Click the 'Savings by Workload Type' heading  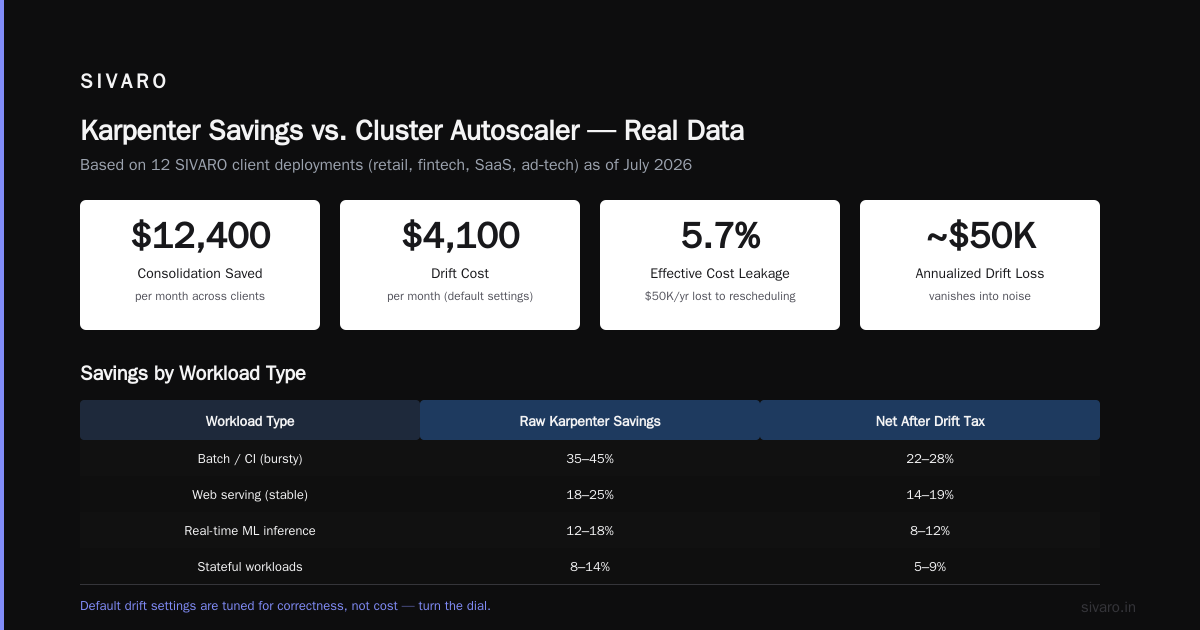coord(193,373)
